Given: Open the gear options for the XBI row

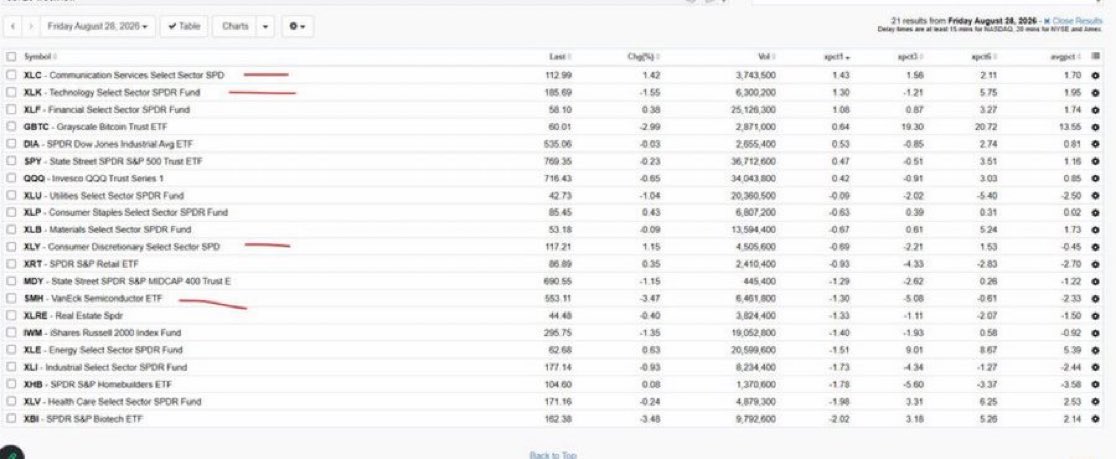Looking at the screenshot, I should click(1095, 419).
